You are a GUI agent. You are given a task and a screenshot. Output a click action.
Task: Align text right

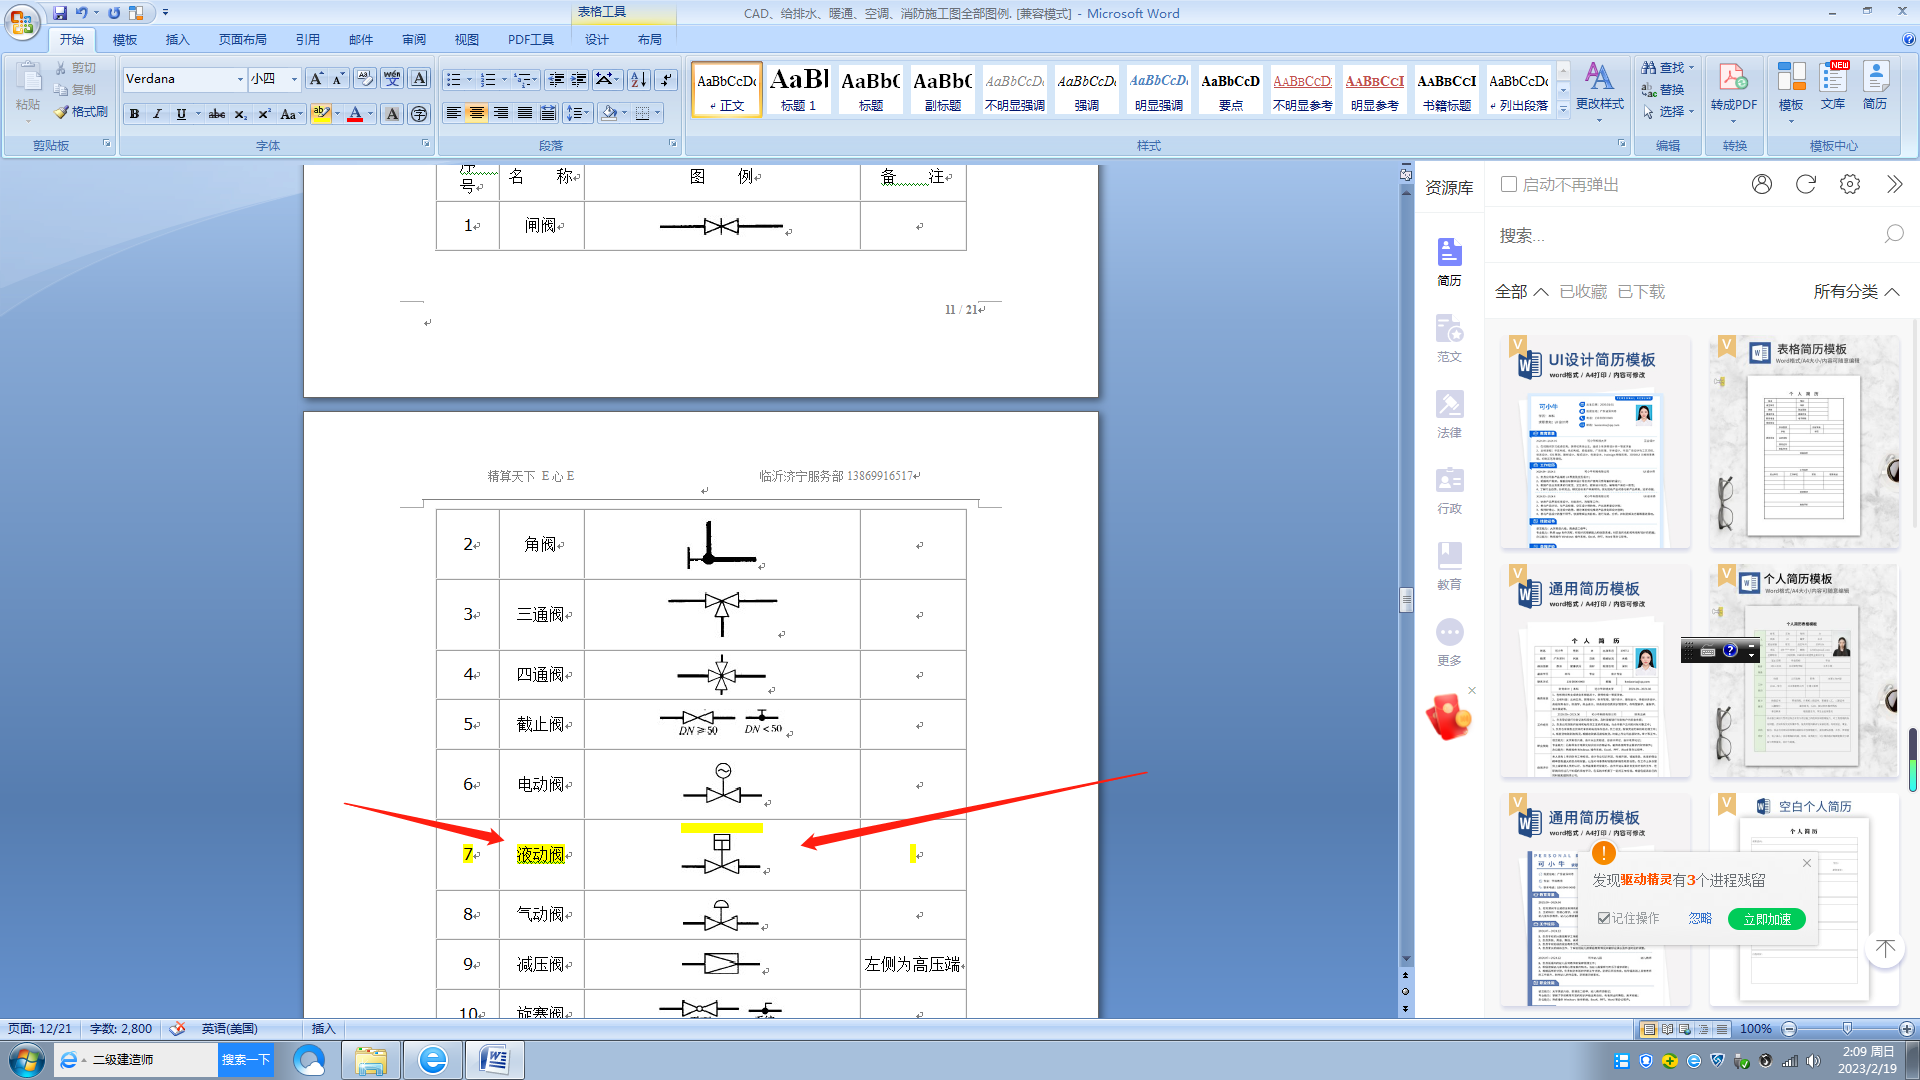click(501, 113)
